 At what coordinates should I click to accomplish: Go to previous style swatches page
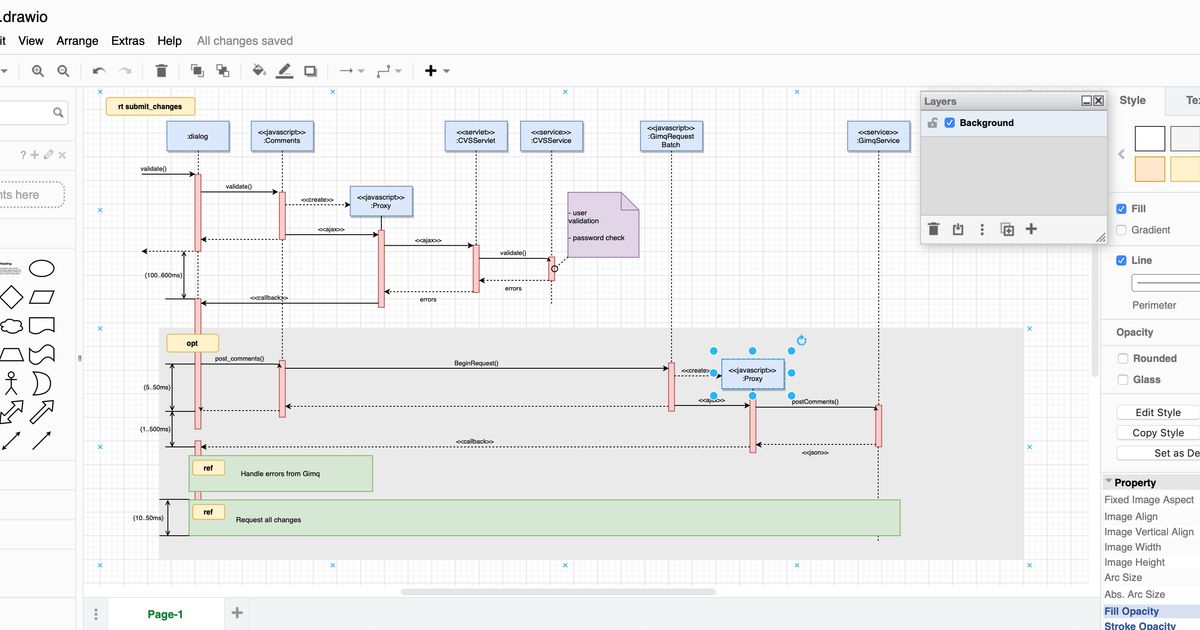[1121, 155]
